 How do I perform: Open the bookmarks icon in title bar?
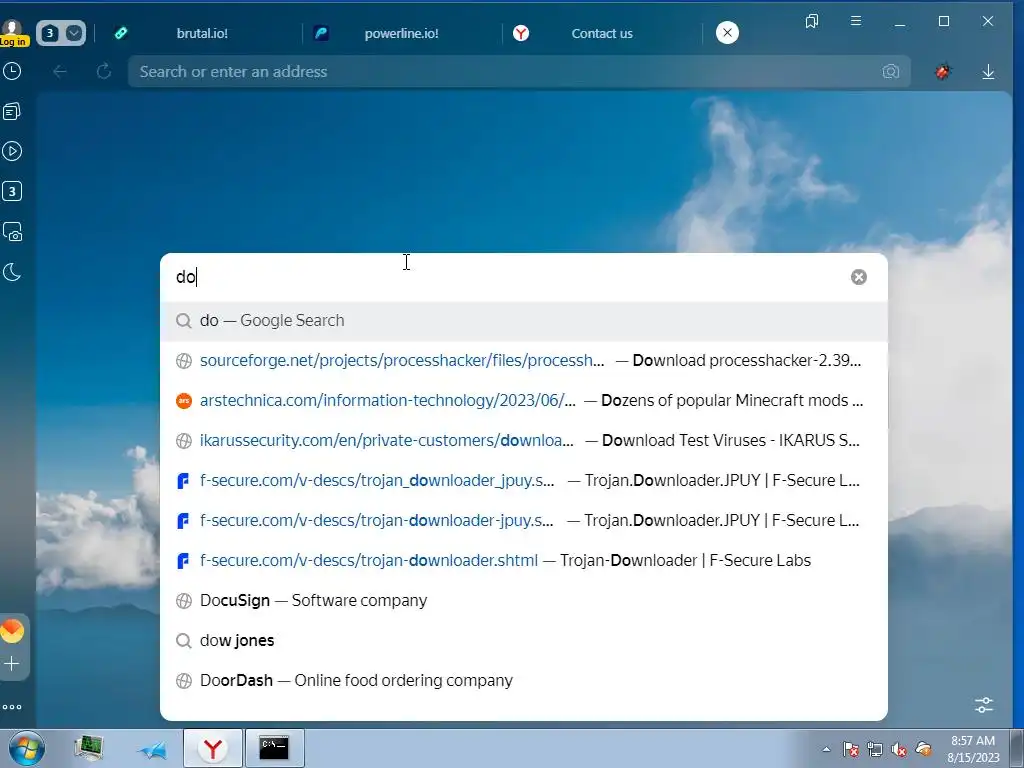tap(812, 22)
